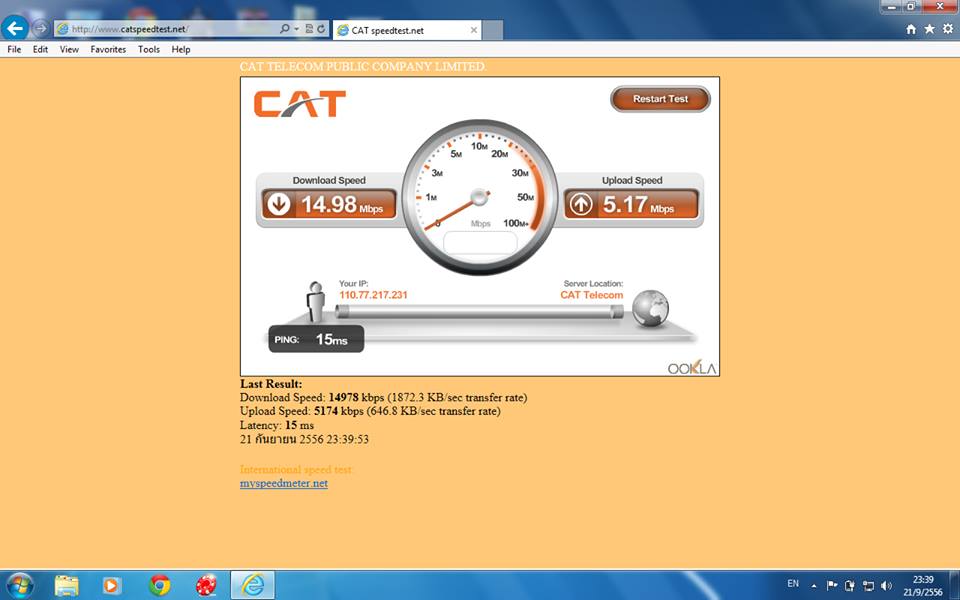Show hidden system tray icons
The image size is (960, 600).
click(814, 586)
